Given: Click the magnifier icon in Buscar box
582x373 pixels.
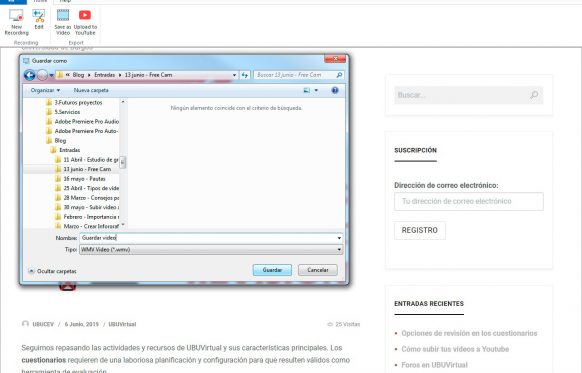Looking at the screenshot, I should 534,95.
